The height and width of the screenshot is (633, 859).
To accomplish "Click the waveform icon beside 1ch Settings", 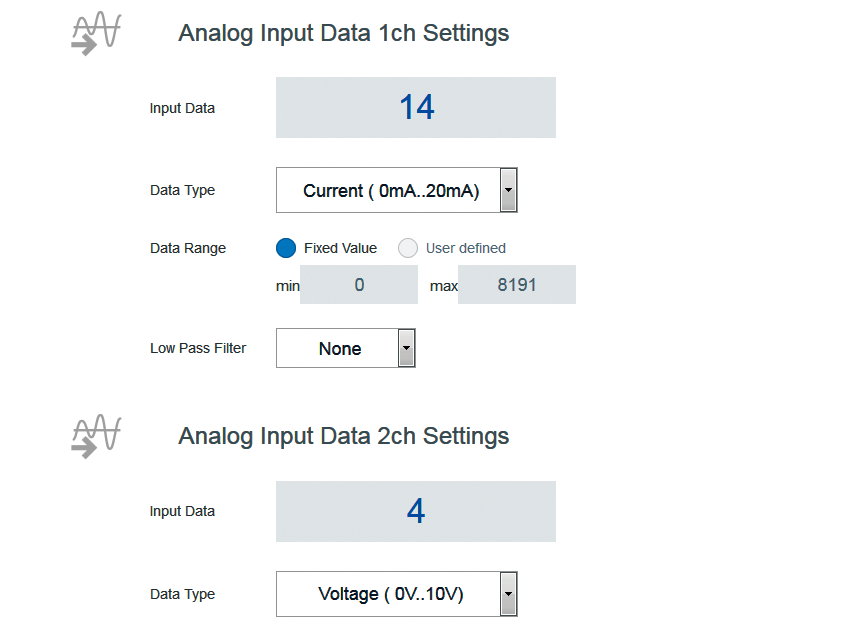I will pos(96,35).
